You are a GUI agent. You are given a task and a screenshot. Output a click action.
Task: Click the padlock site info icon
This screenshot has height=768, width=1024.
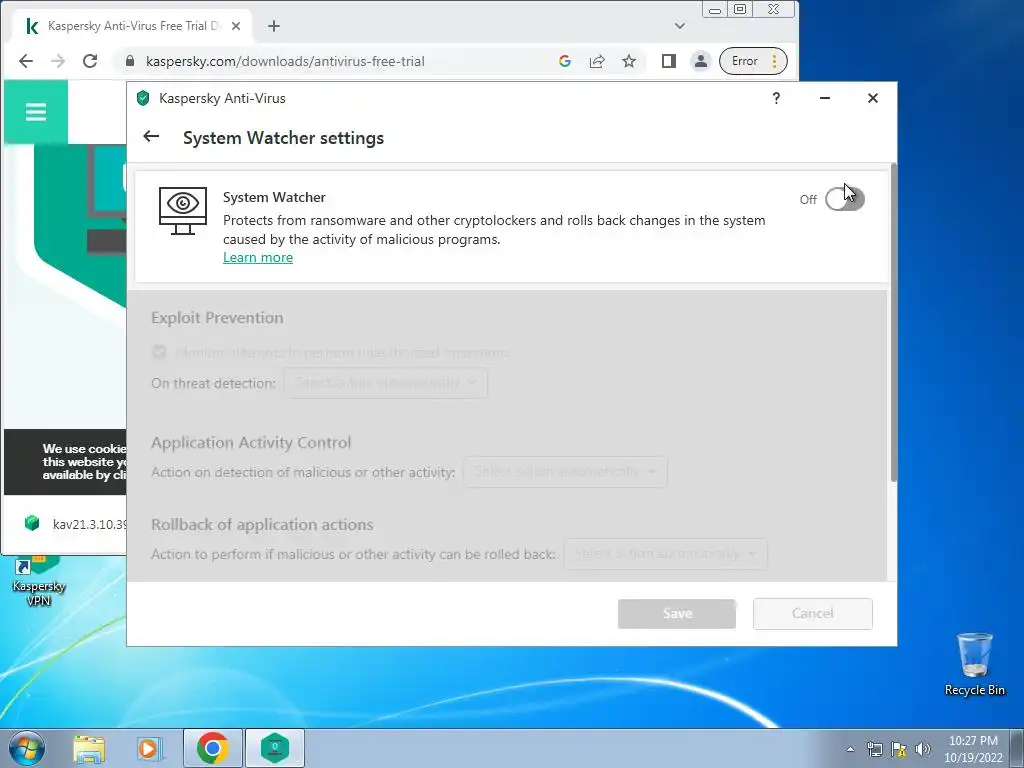point(130,61)
